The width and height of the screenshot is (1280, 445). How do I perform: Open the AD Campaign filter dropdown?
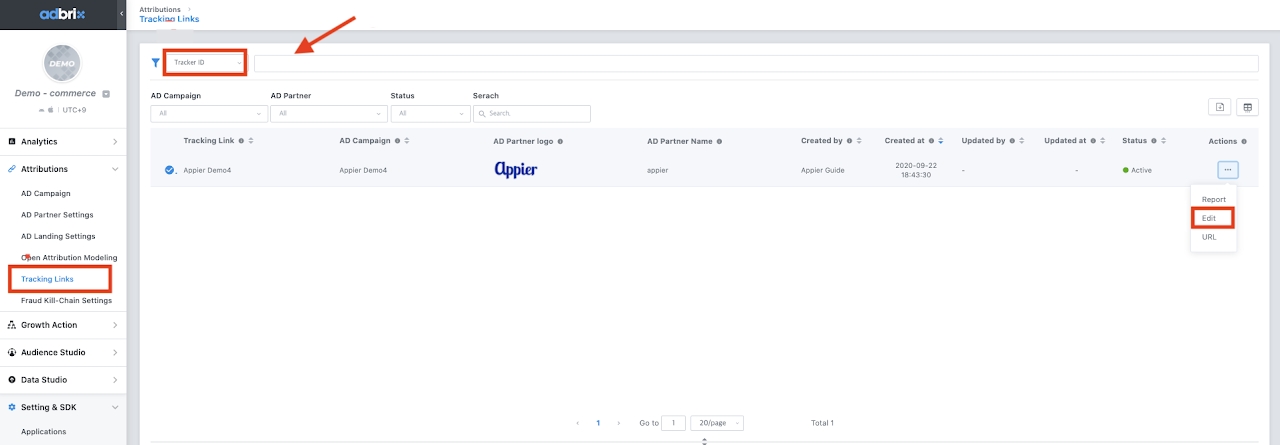[208, 114]
